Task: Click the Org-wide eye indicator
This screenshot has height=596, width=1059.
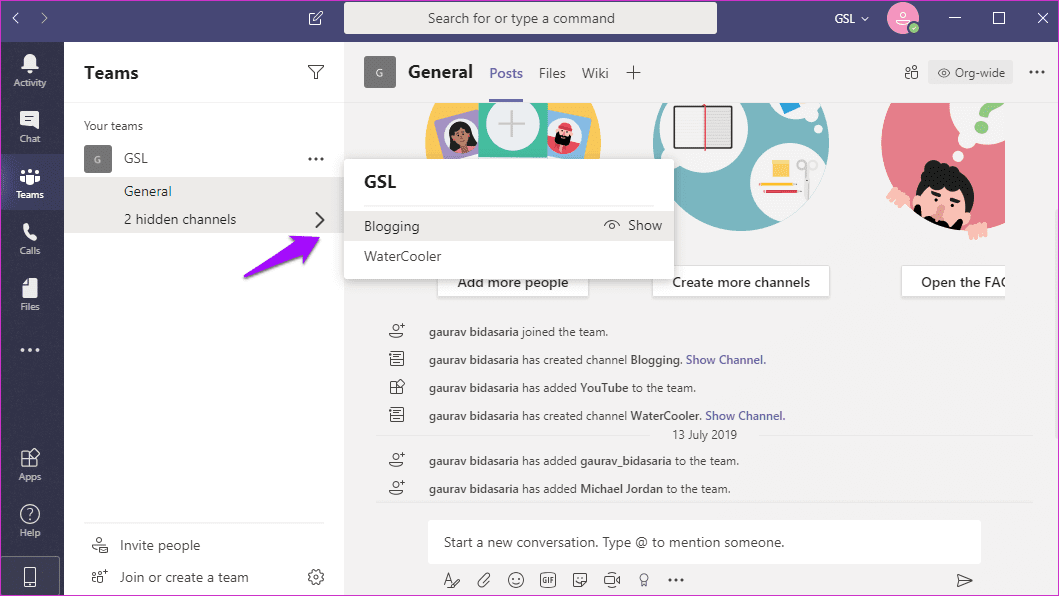Action: [x=971, y=72]
